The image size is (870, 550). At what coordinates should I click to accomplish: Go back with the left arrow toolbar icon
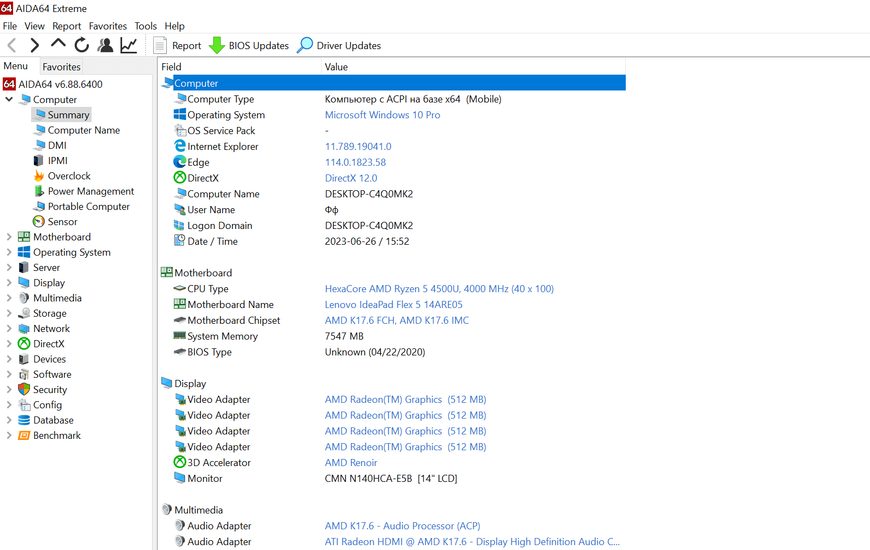[x=12, y=45]
